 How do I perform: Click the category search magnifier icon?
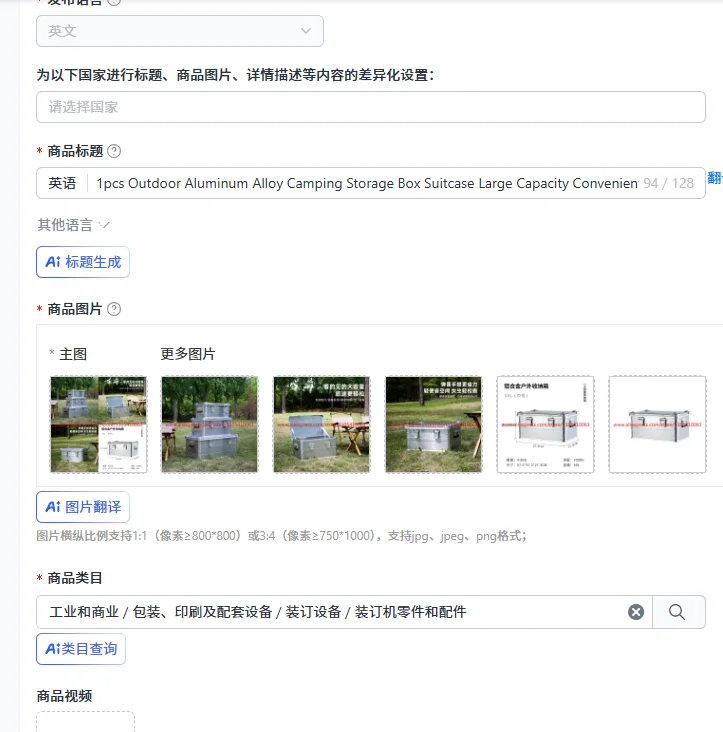click(677, 612)
